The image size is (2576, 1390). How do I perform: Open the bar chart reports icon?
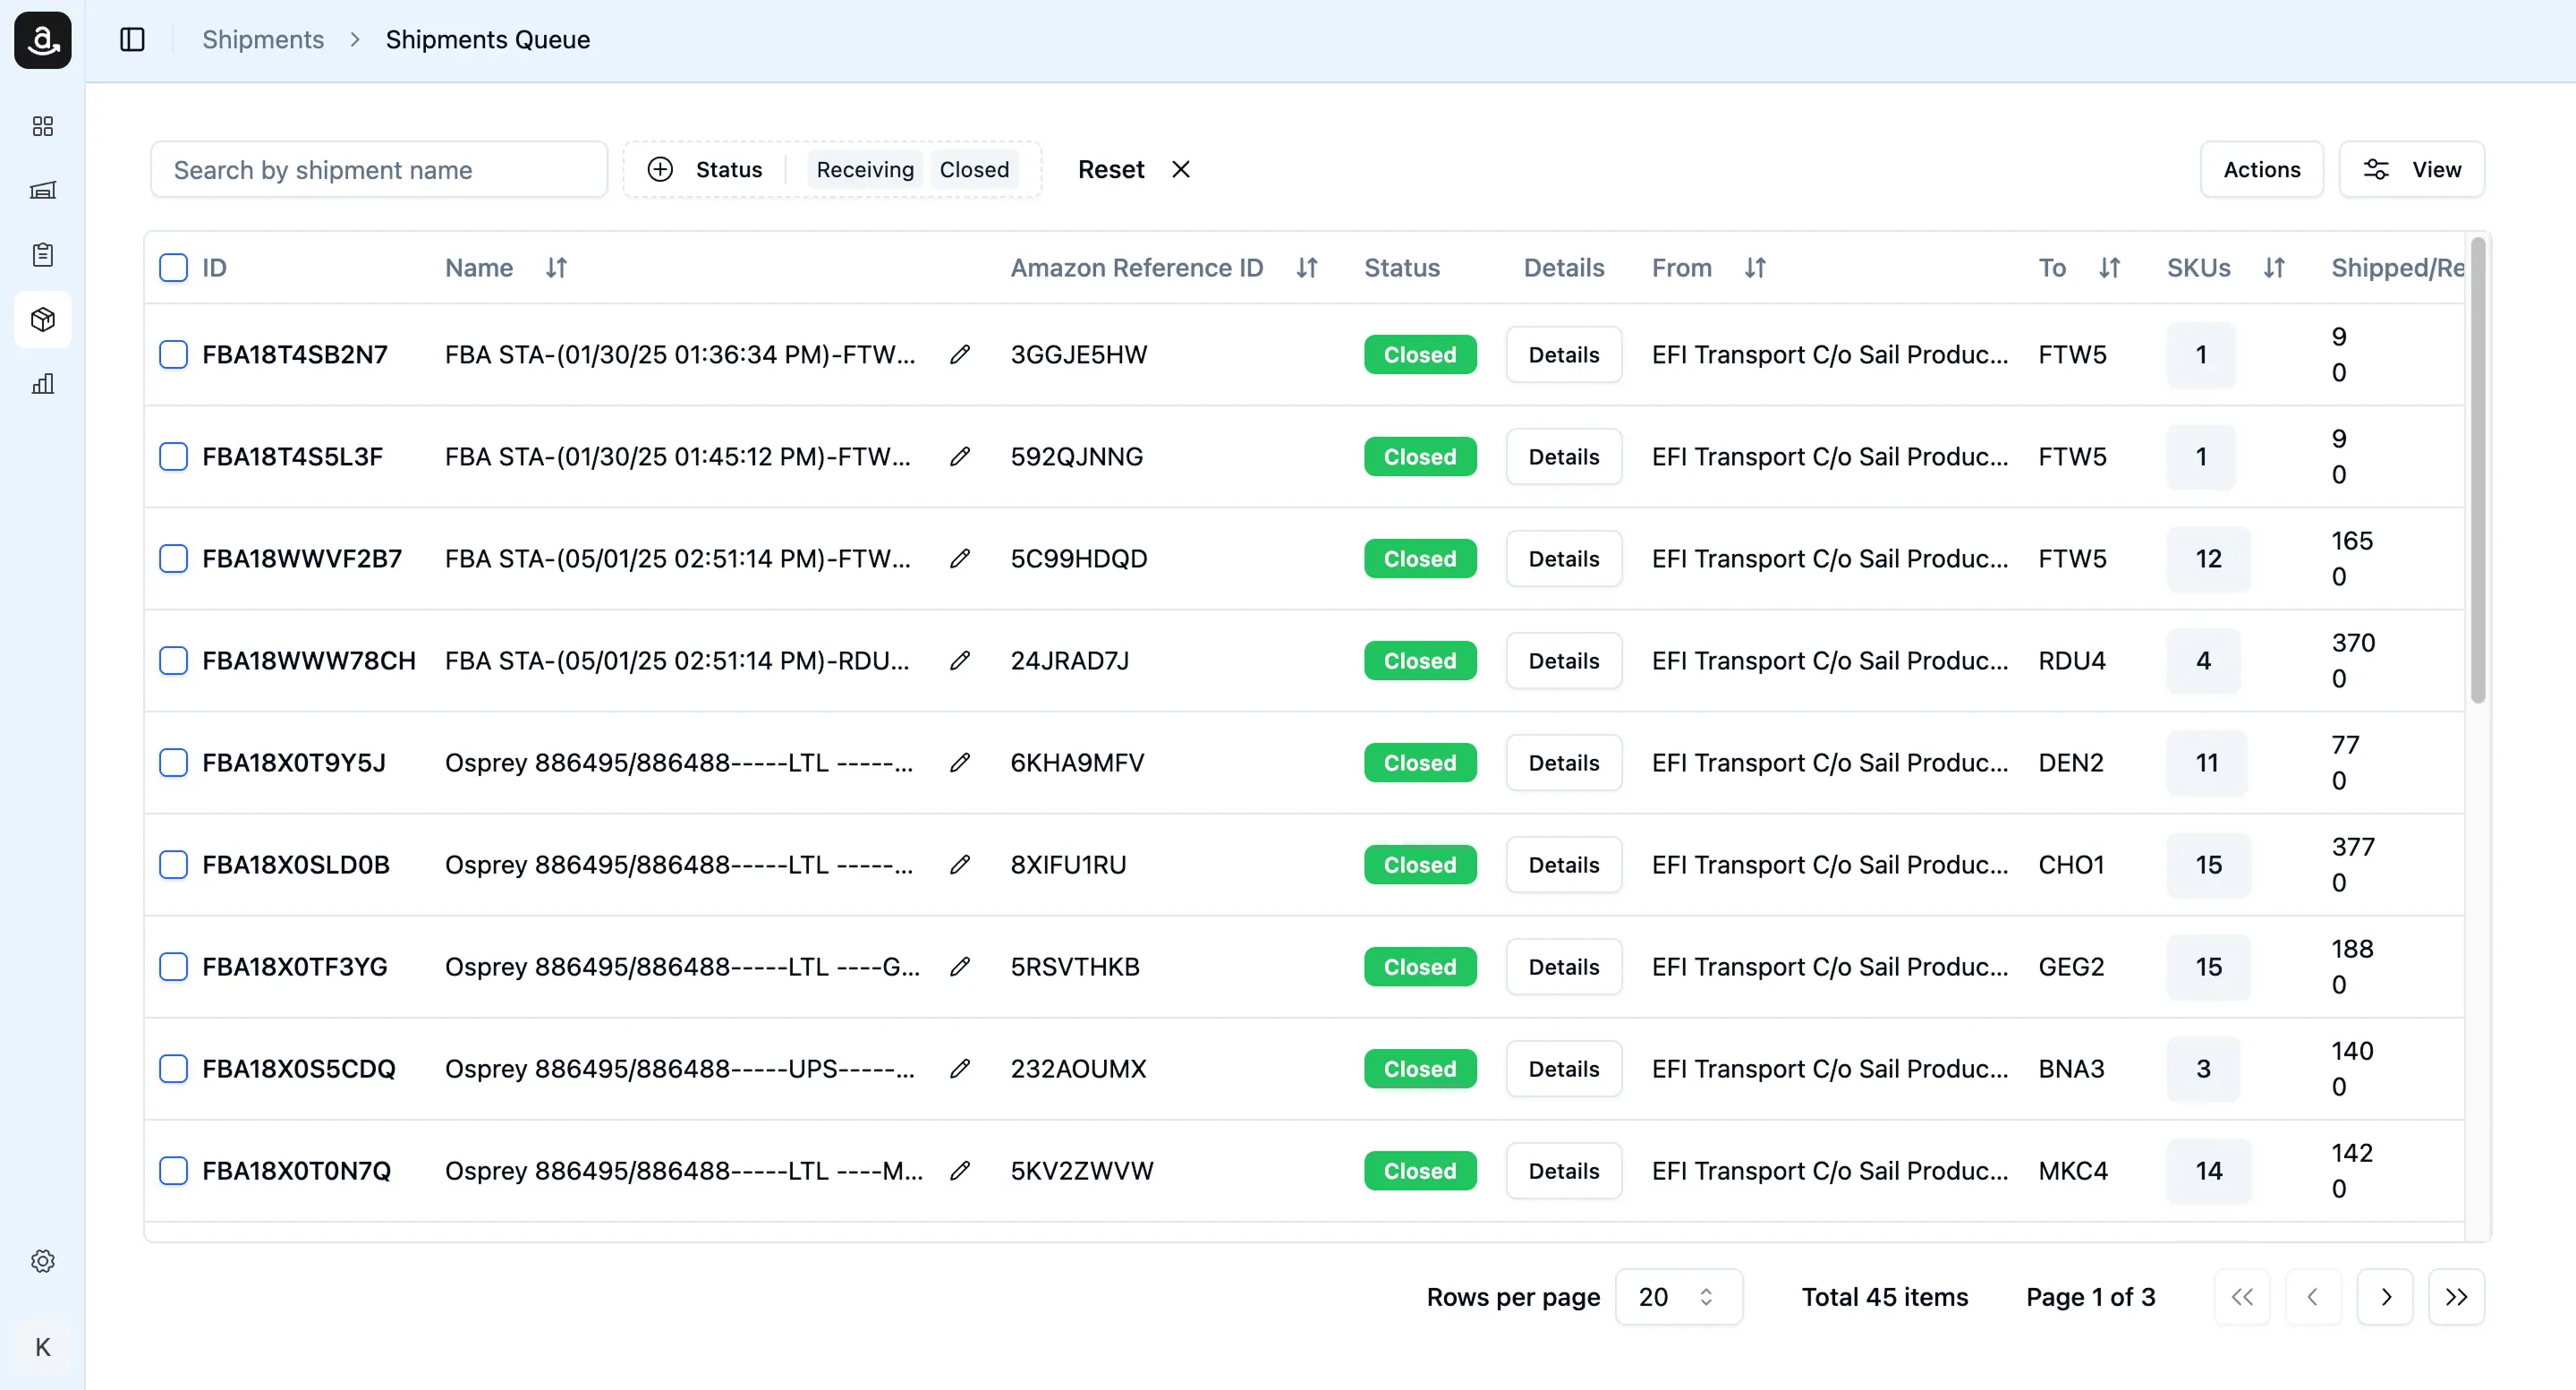(43, 384)
